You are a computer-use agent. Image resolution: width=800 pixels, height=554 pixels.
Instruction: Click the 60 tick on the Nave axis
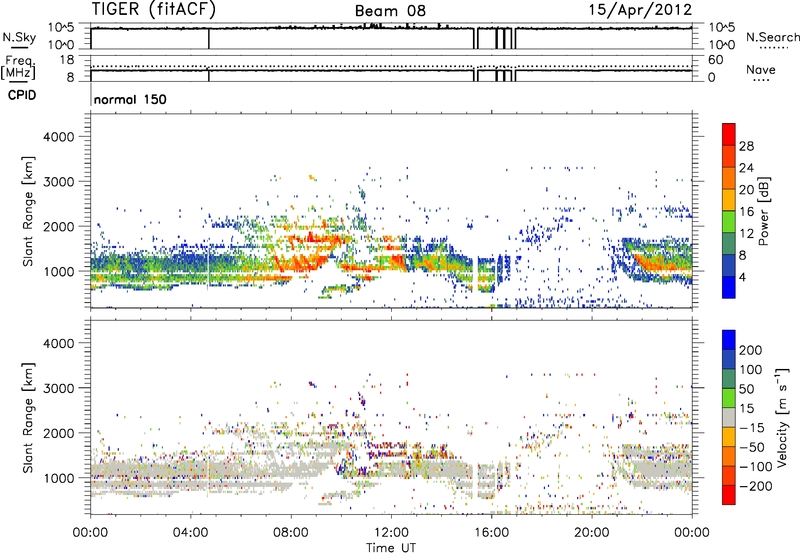tap(716, 60)
